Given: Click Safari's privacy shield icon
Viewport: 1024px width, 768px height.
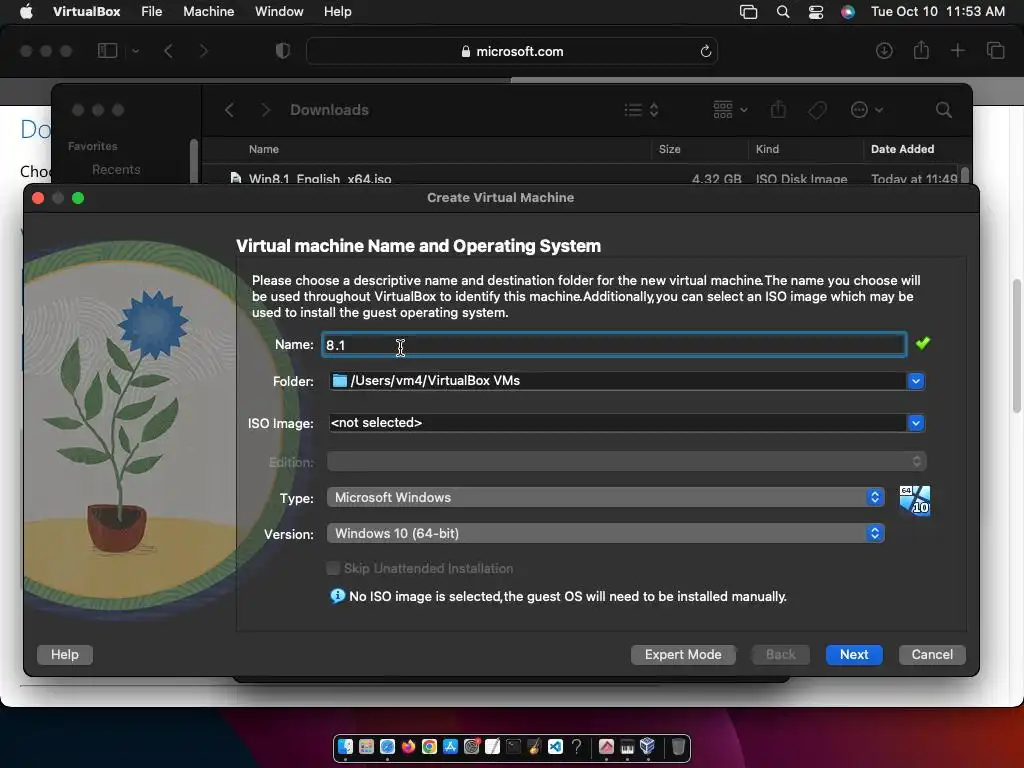Looking at the screenshot, I should coord(283,51).
